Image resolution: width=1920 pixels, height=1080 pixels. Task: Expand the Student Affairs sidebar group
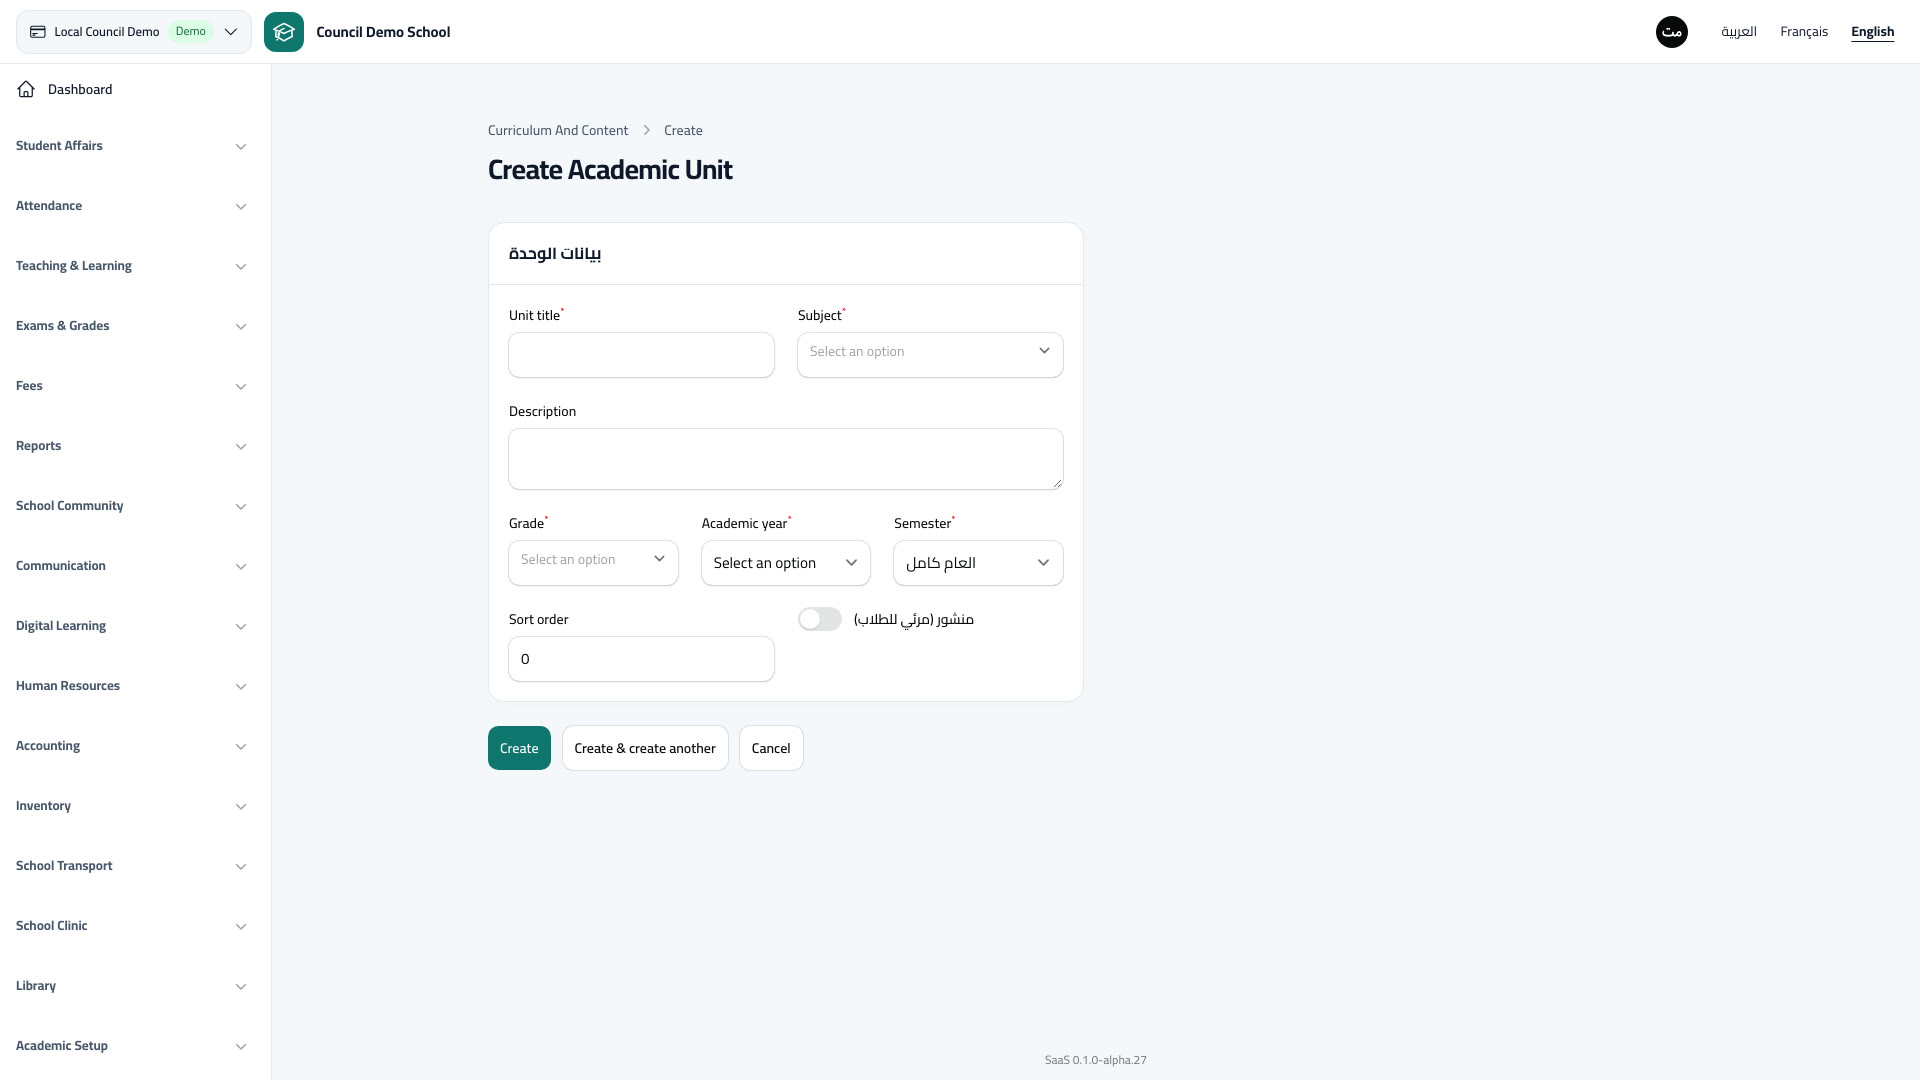click(131, 146)
